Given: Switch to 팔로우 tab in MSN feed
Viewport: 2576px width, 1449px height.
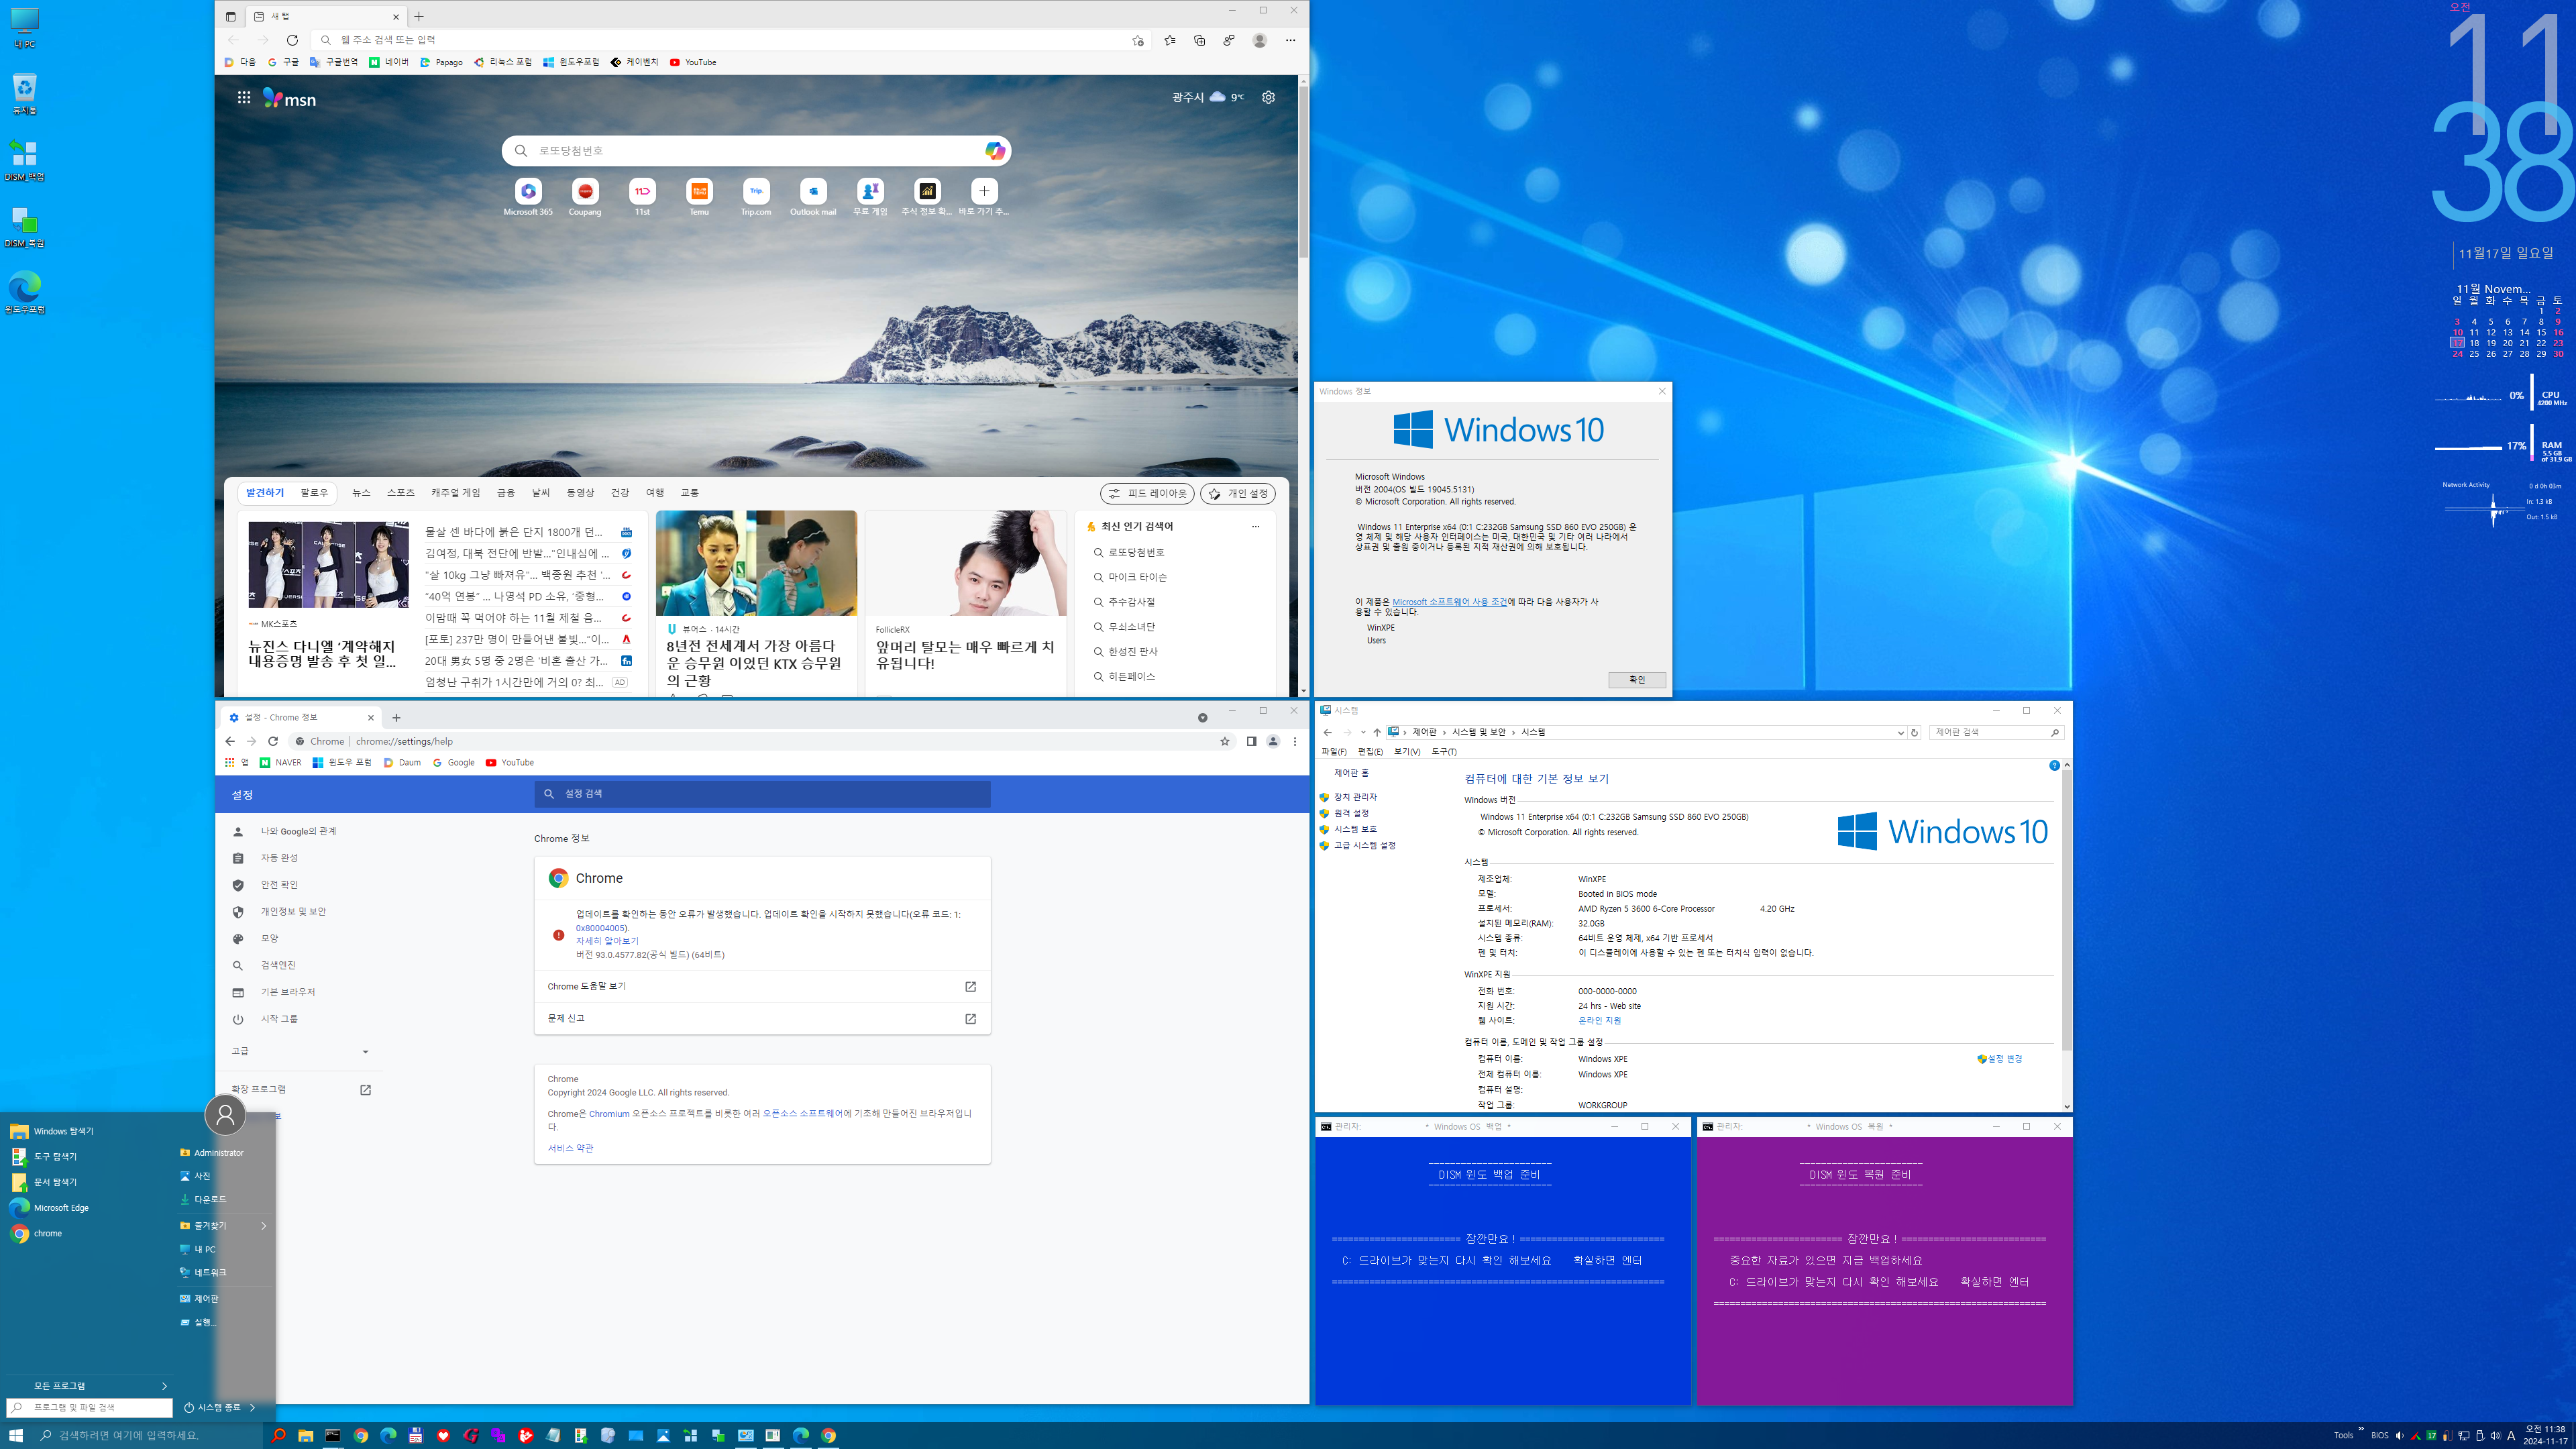Looking at the screenshot, I should pos(314,492).
